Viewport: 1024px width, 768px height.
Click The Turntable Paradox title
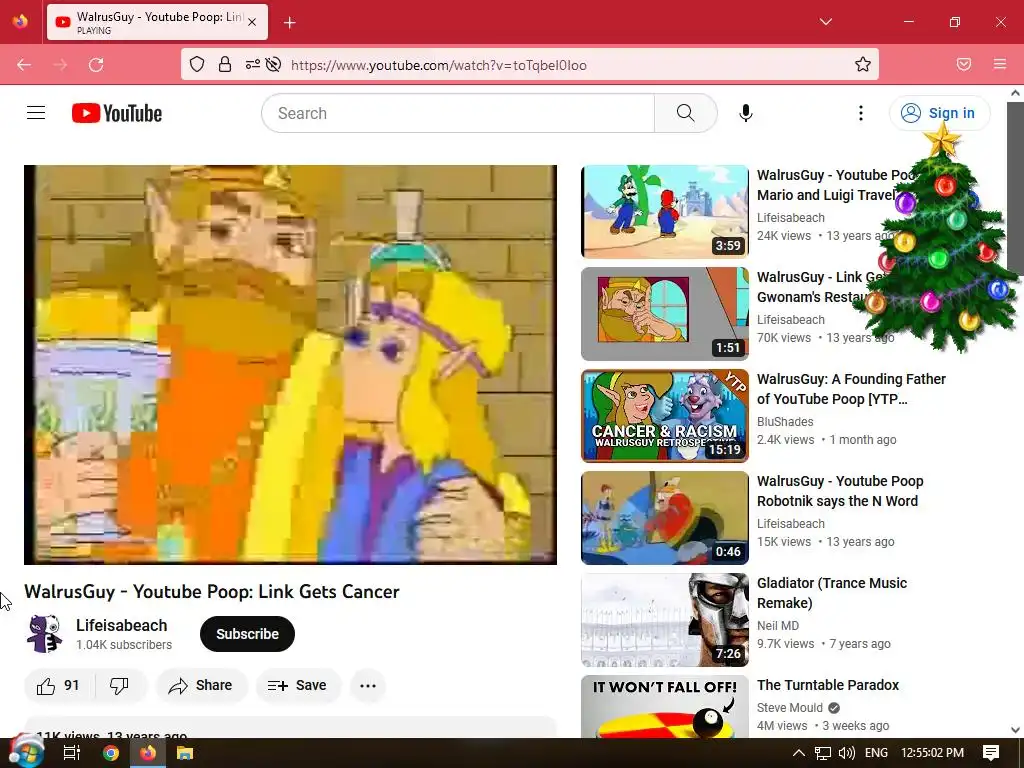point(827,685)
